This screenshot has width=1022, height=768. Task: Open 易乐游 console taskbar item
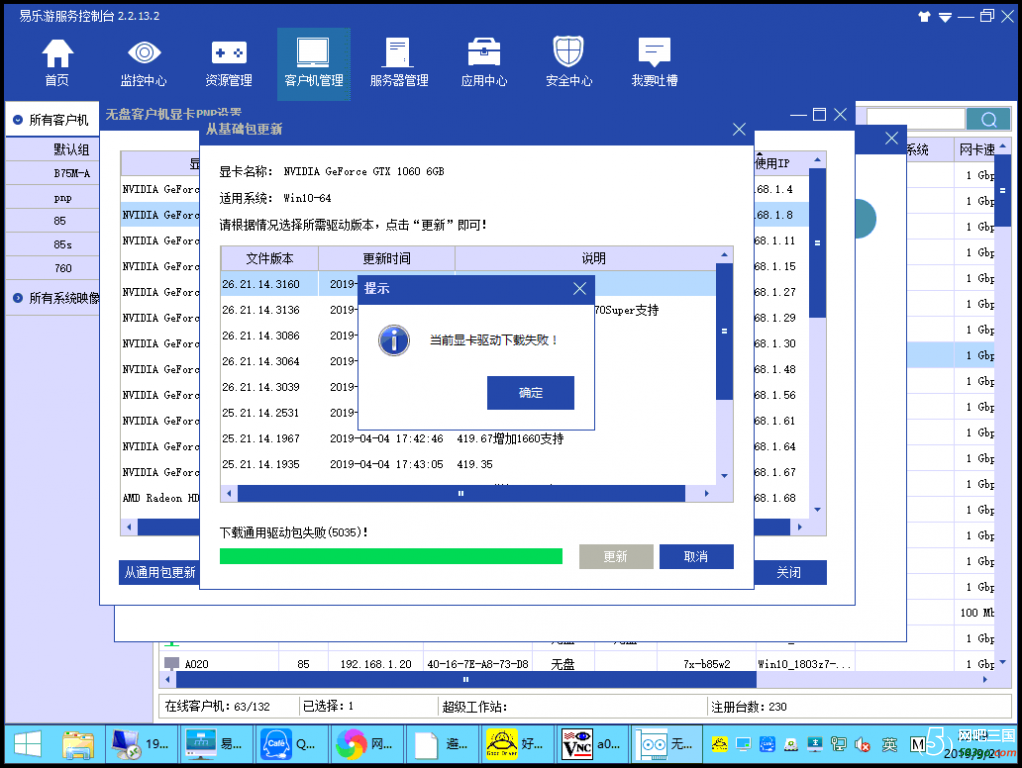pyautogui.click(x=215, y=744)
